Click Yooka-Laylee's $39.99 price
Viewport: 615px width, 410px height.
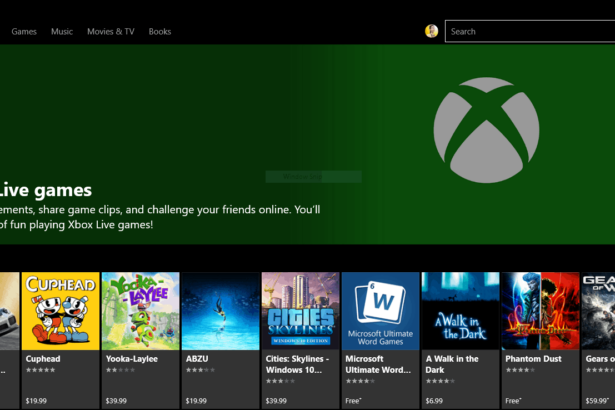click(x=116, y=401)
